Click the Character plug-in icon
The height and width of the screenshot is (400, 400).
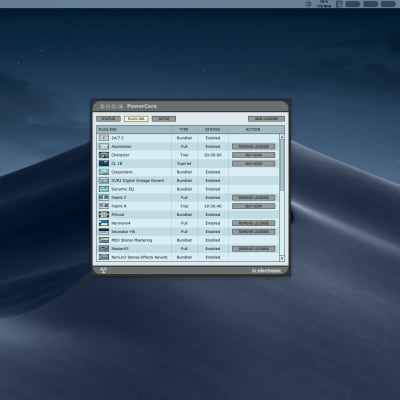coord(104,155)
